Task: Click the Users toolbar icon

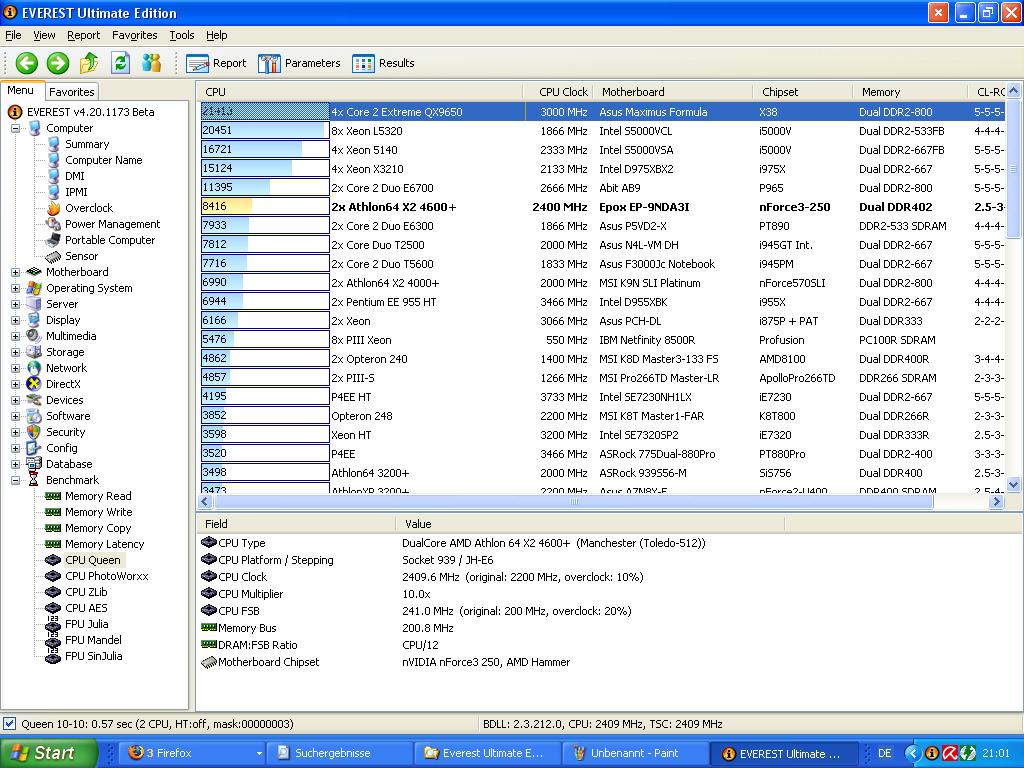Action: point(152,63)
